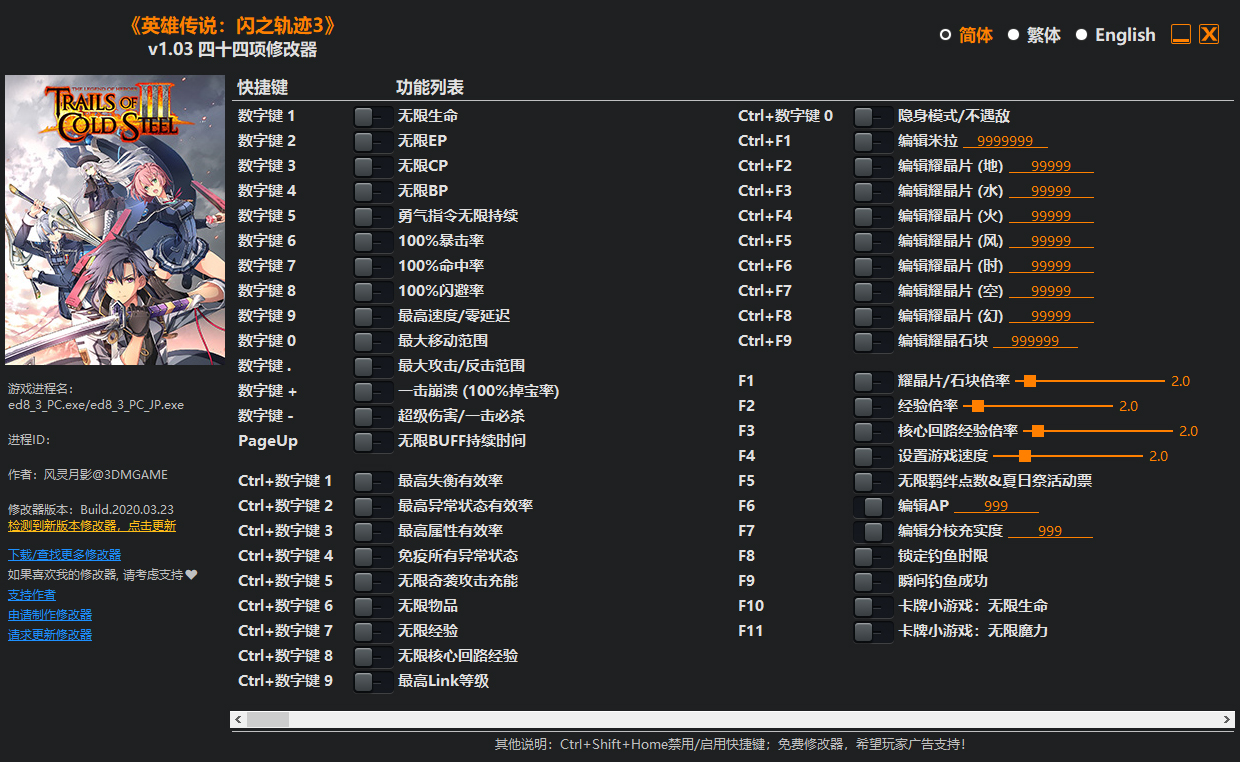Click the 编辑AP value field
Image resolution: width=1240 pixels, height=762 pixels.
coord(996,506)
